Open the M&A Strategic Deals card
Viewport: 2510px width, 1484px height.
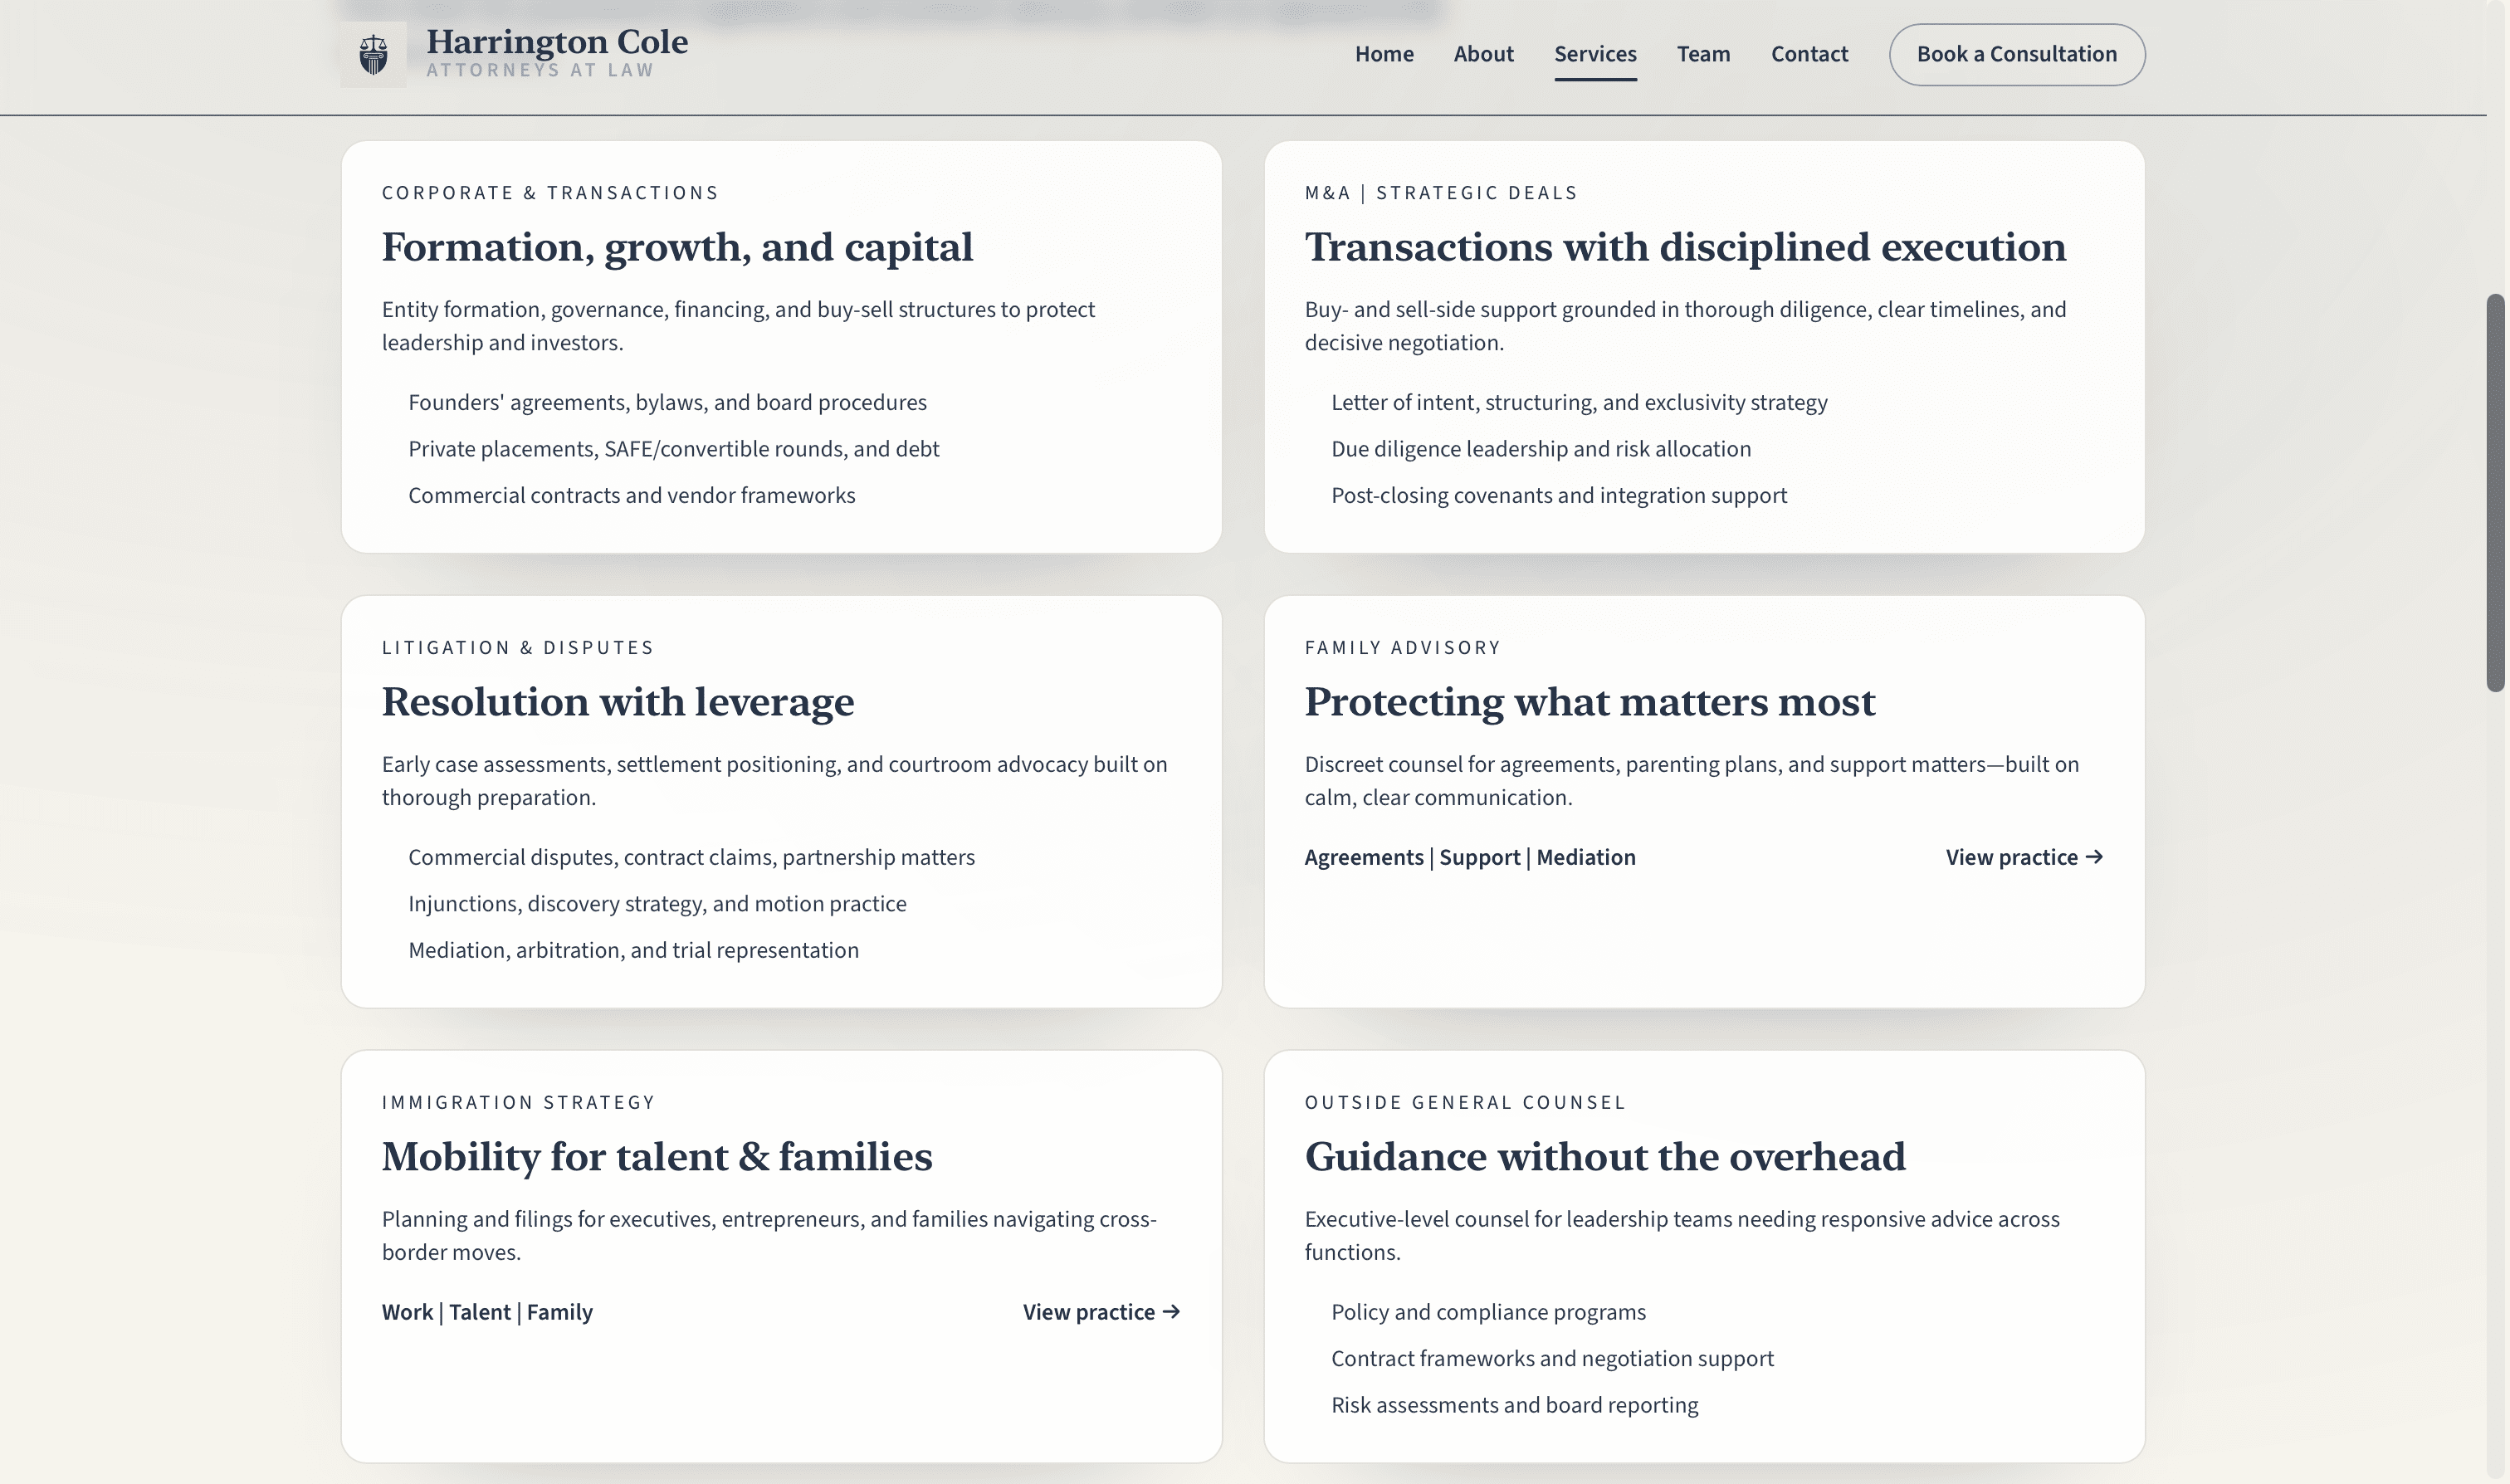tap(1685, 247)
